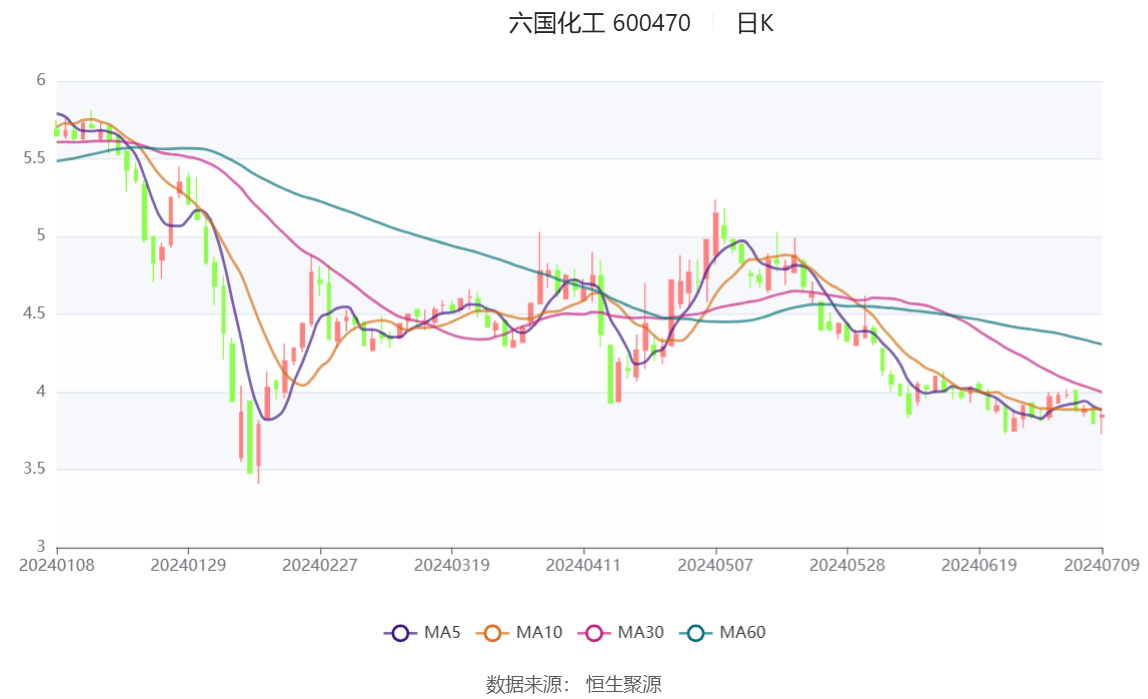Click the 20240709 date axis label

(x=1102, y=565)
